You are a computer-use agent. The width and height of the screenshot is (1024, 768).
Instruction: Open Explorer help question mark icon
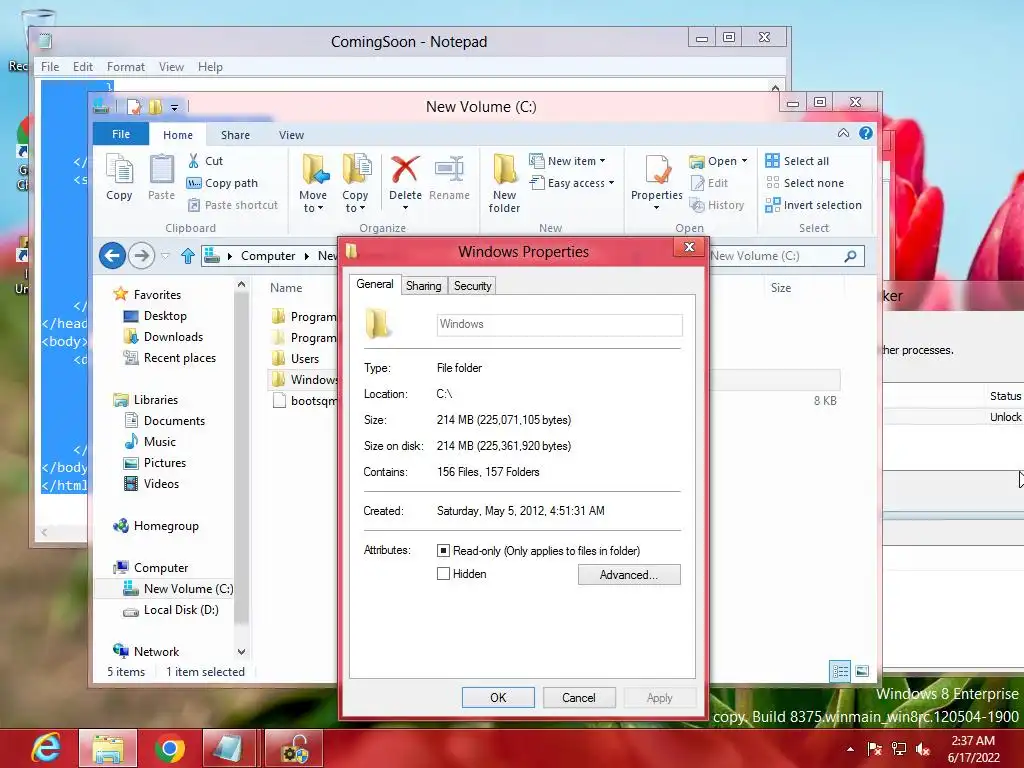pos(866,133)
